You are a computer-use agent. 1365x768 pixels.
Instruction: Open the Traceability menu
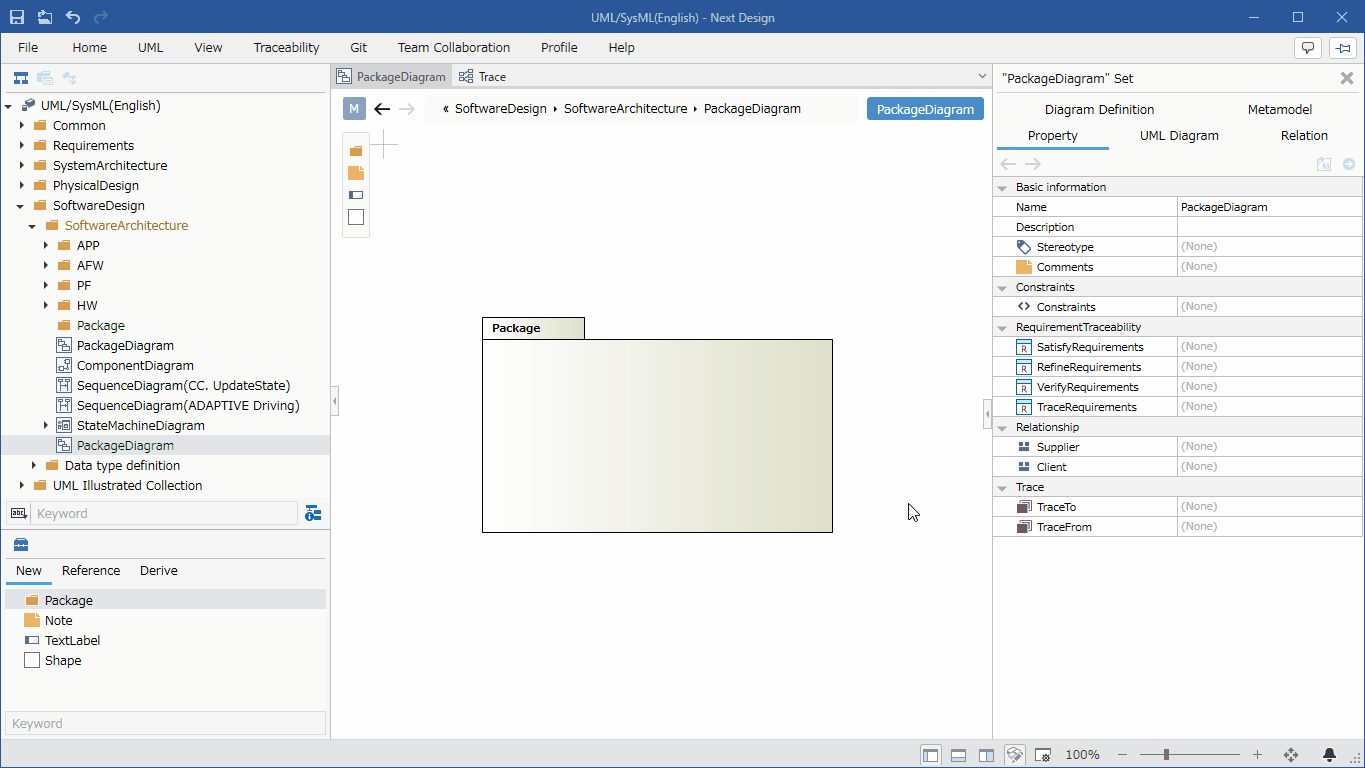pyautogui.click(x=286, y=47)
